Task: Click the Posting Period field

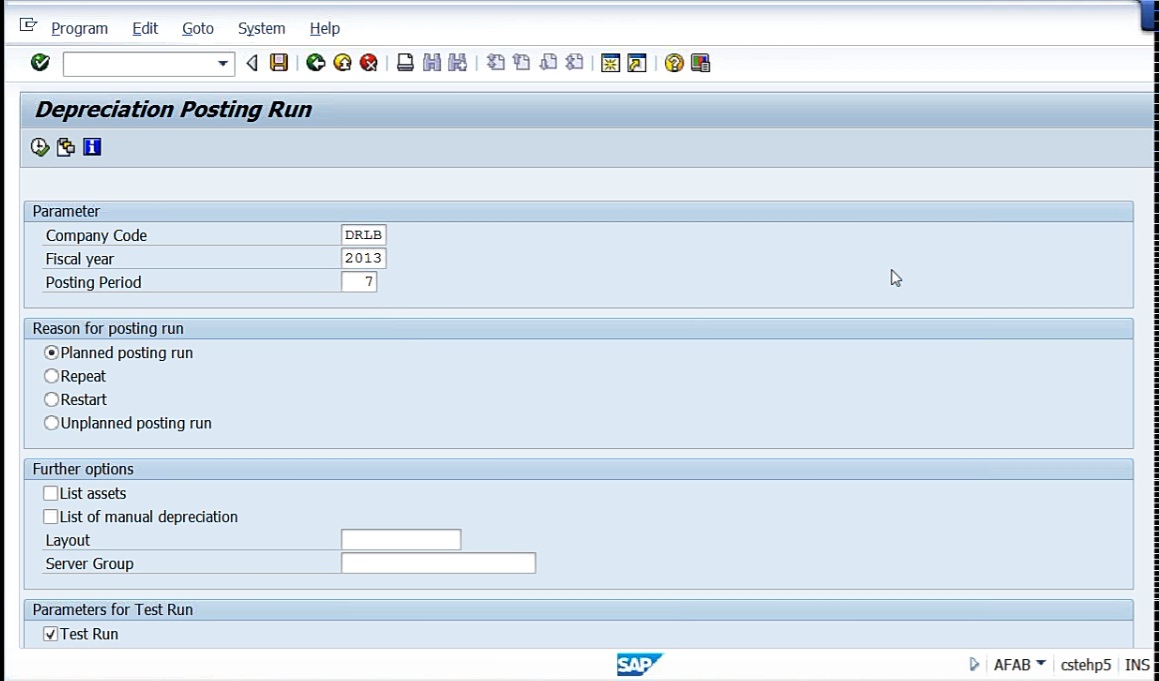Action: pyautogui.click(x=359, y=282)
